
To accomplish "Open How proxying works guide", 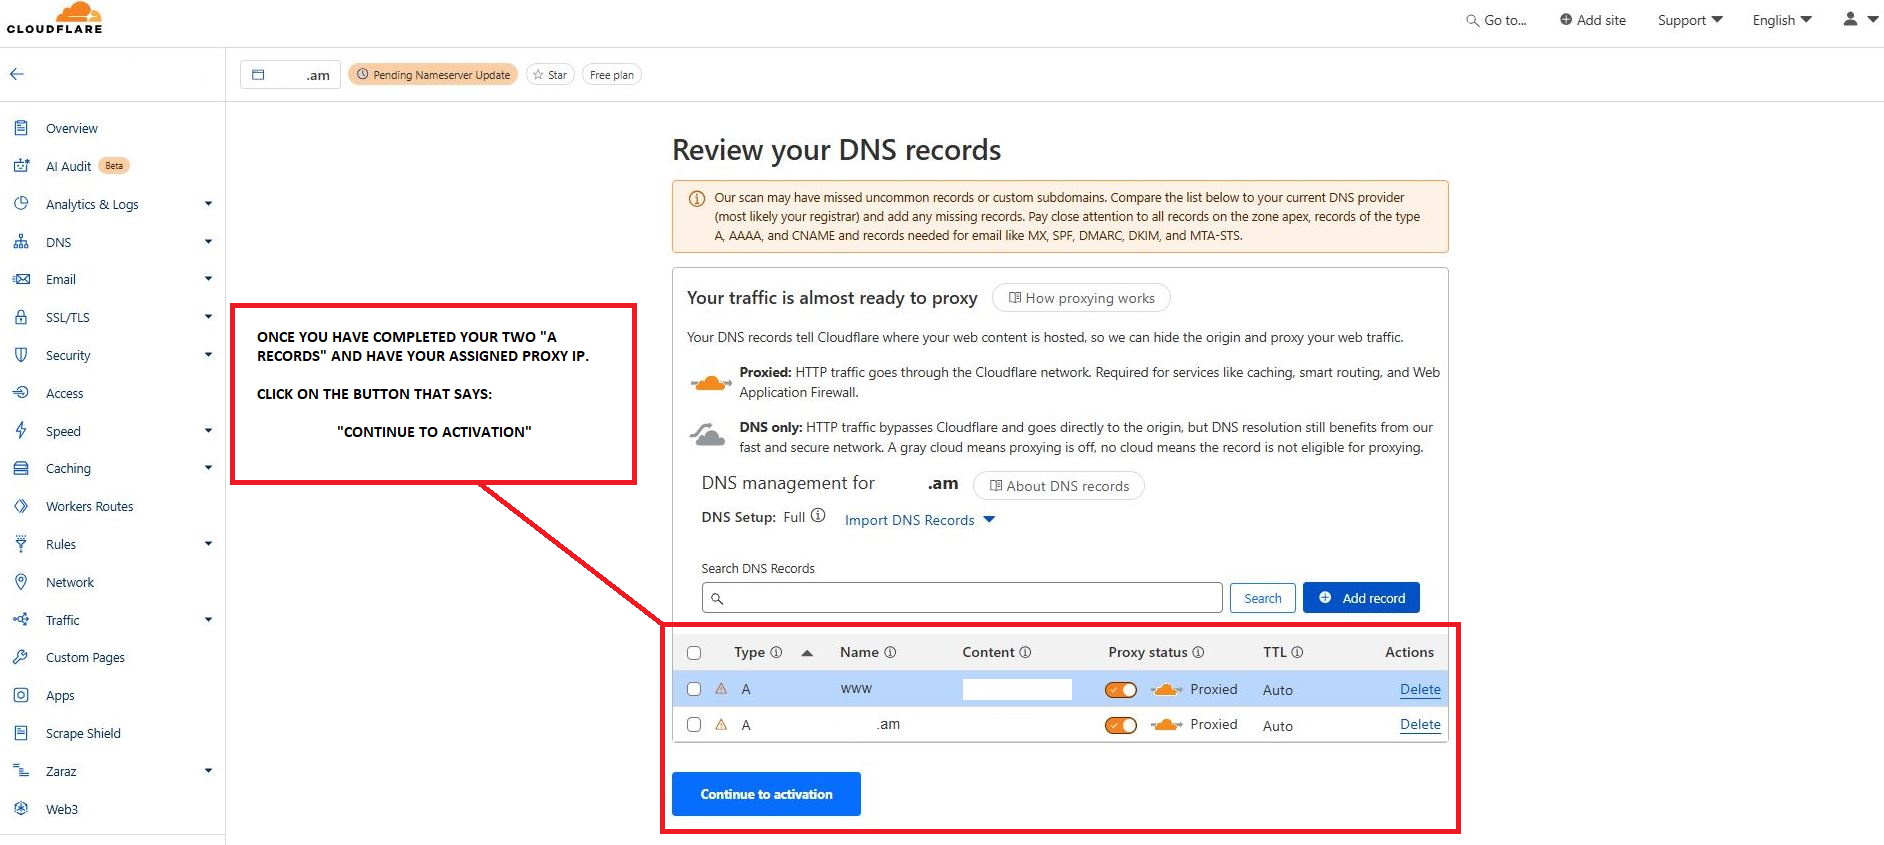I will 1081,298.
